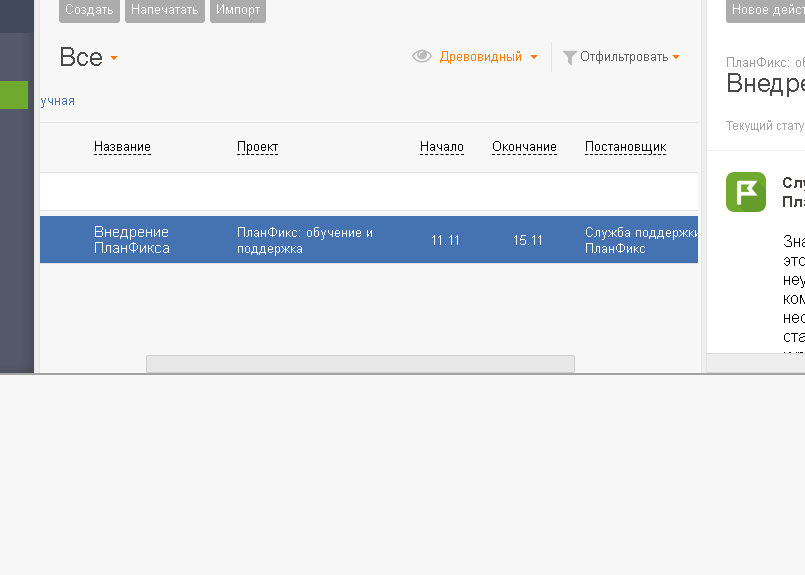This screenshot has width=805, height=575.
Task: Click the Новое действие button
Action: click(x=765, y=10)
